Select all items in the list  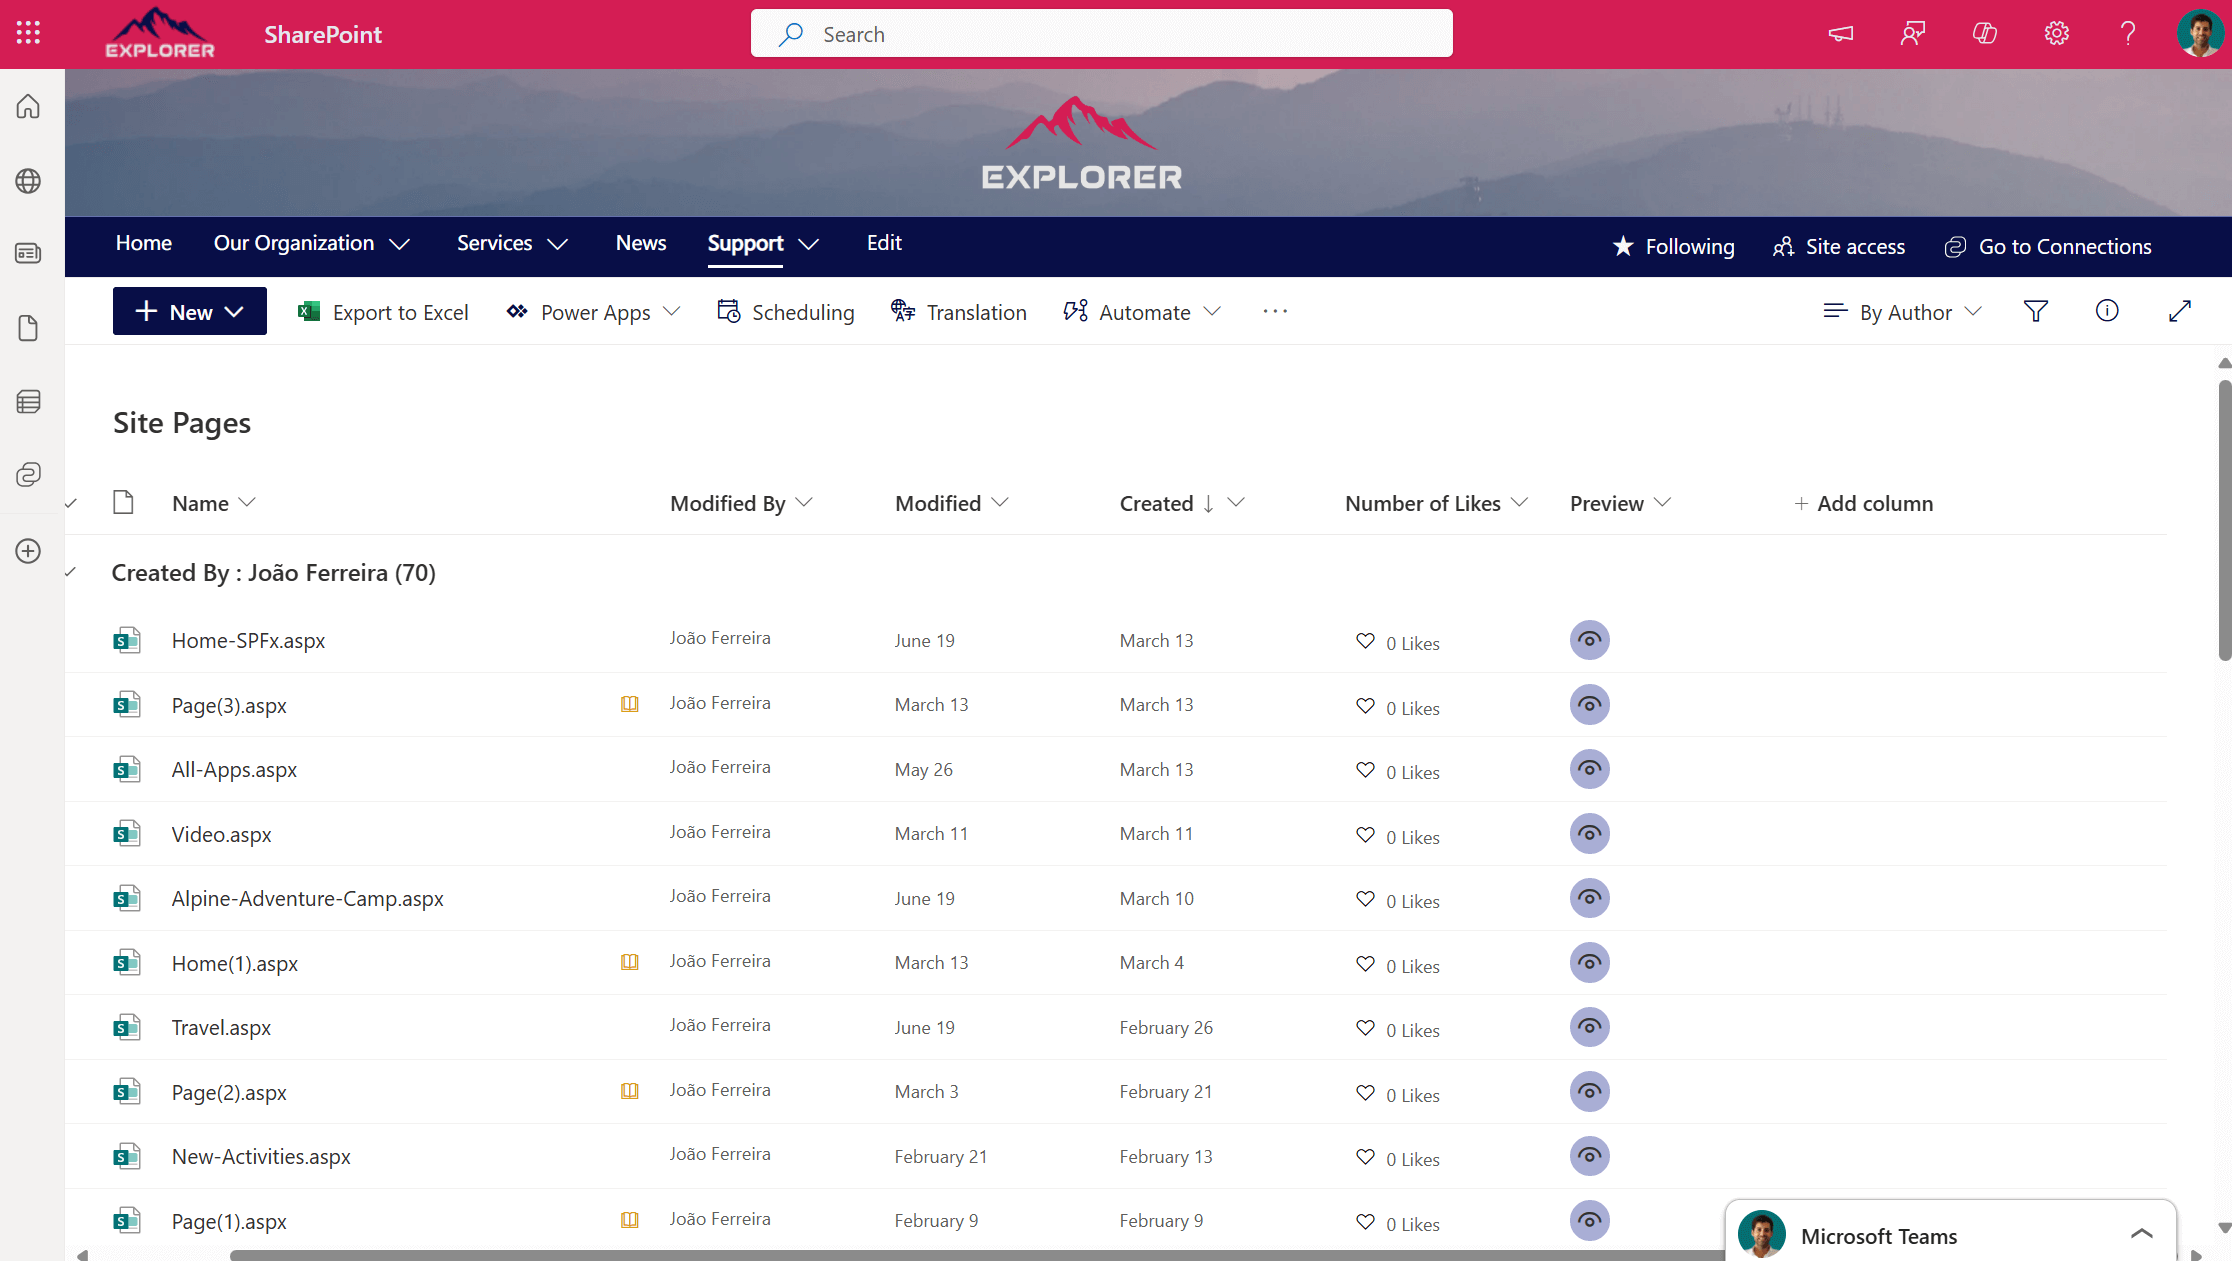(x=71, y=503)
